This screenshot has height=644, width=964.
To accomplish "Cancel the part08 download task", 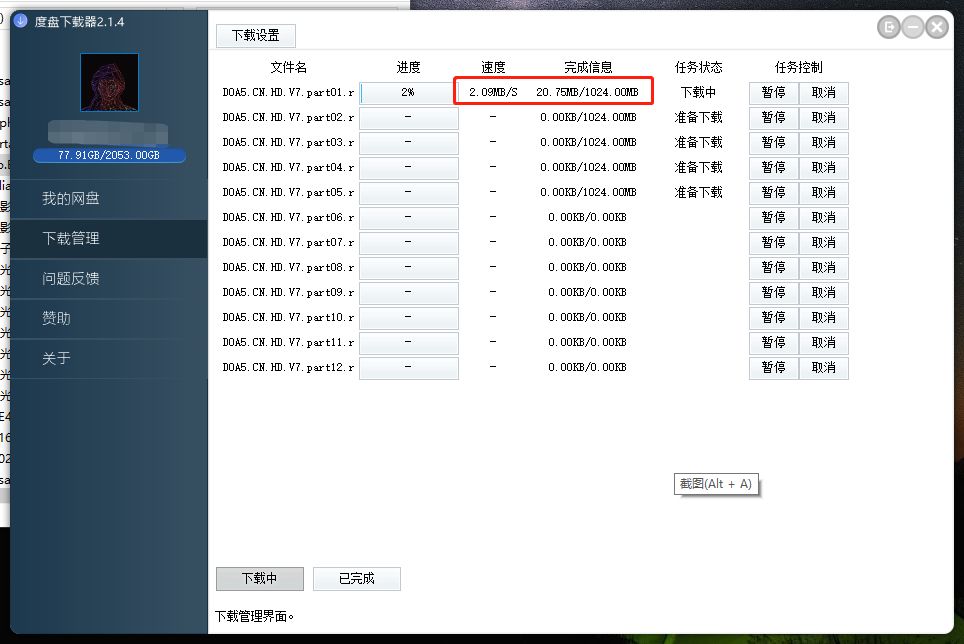I will tap(824, 267).
